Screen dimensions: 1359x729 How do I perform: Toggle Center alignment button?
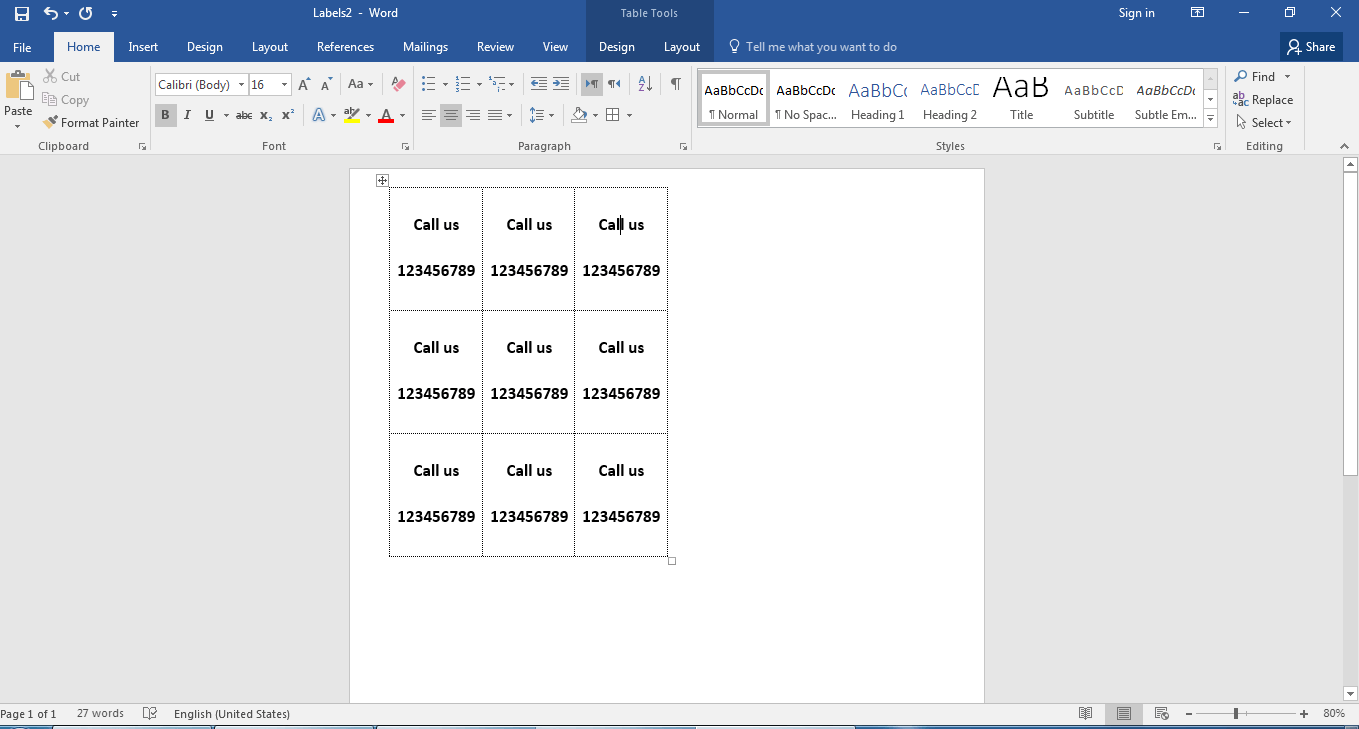tap(451, 115)
